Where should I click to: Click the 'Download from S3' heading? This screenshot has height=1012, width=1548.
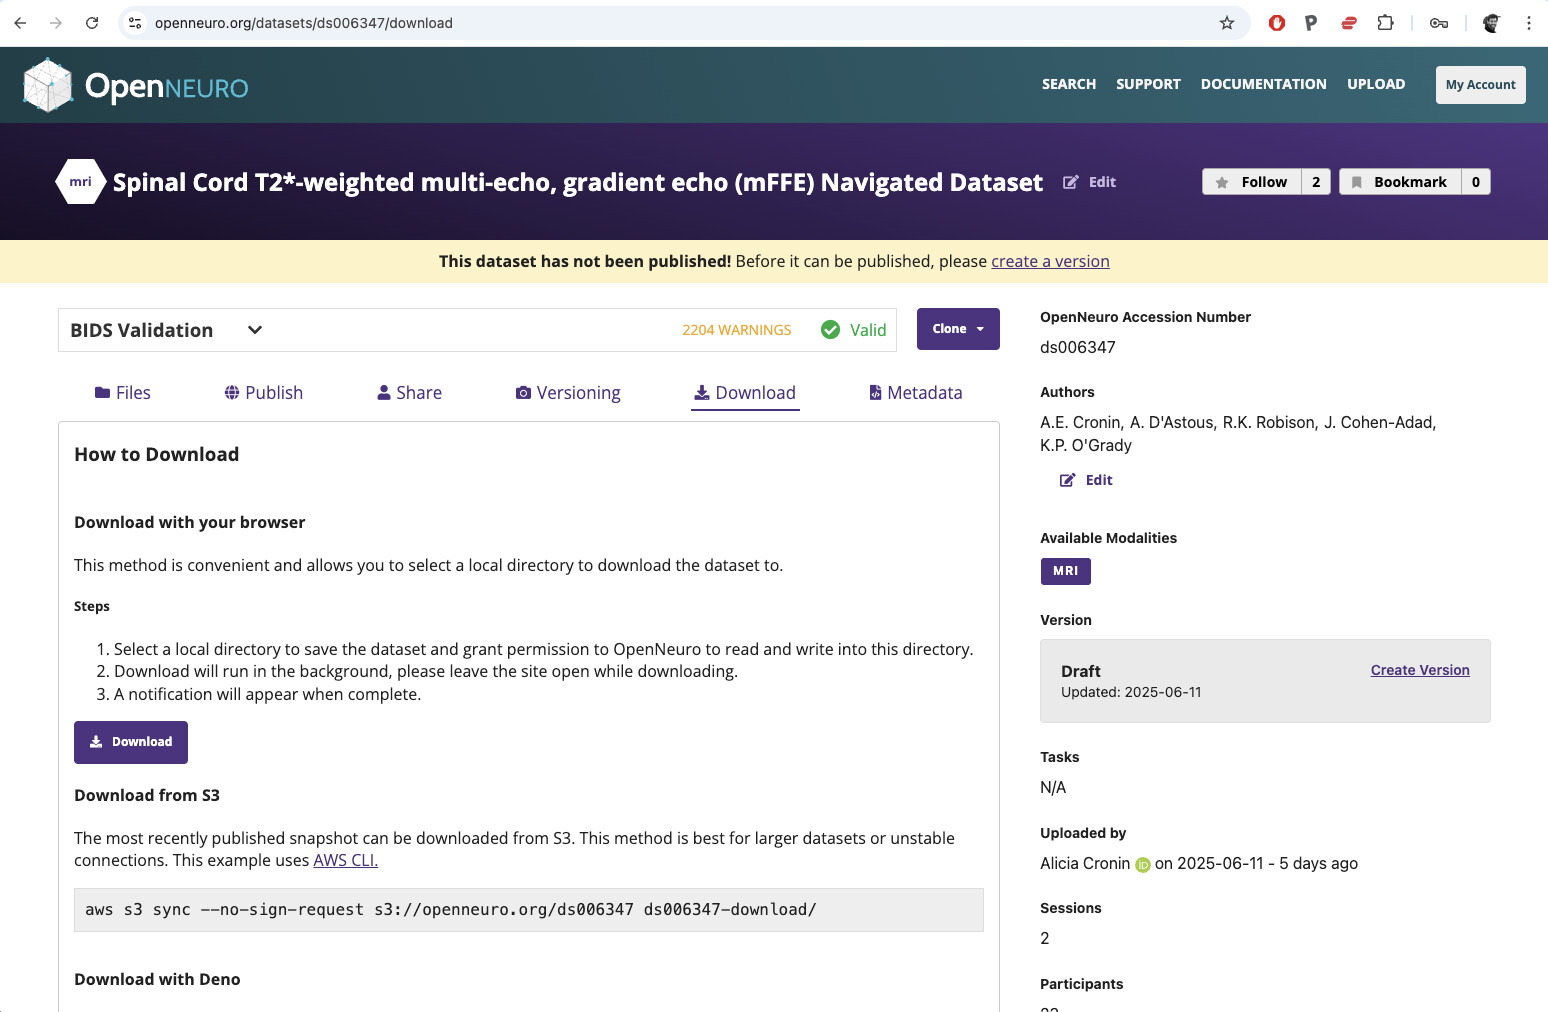(147, 795)
